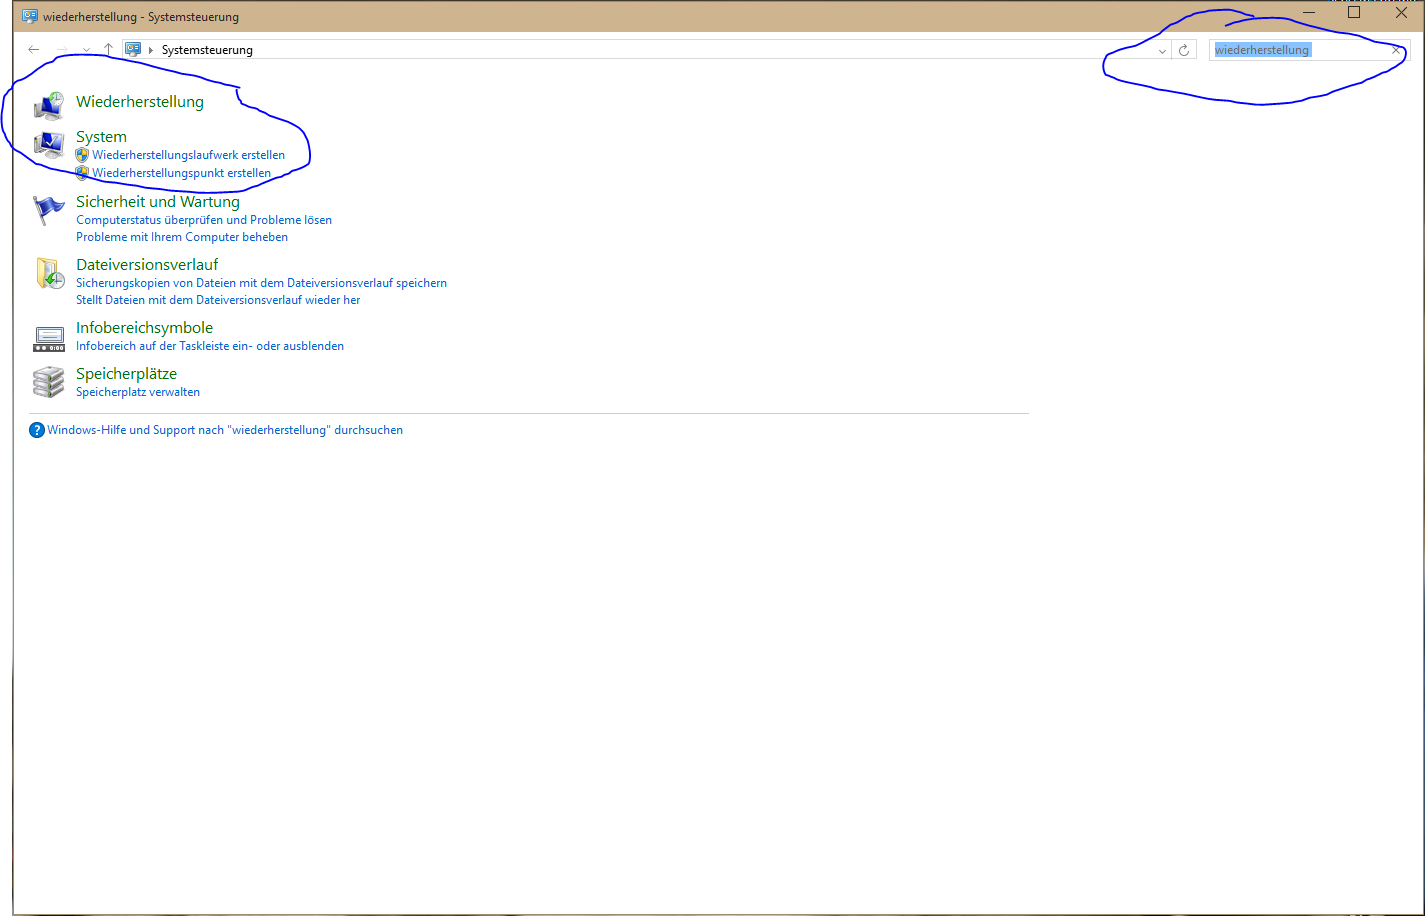The height and width of the screenshot is (916, 1425).
Task: Open Wiederherstellungslaufwerk erstellen
Action: [189, 155]
